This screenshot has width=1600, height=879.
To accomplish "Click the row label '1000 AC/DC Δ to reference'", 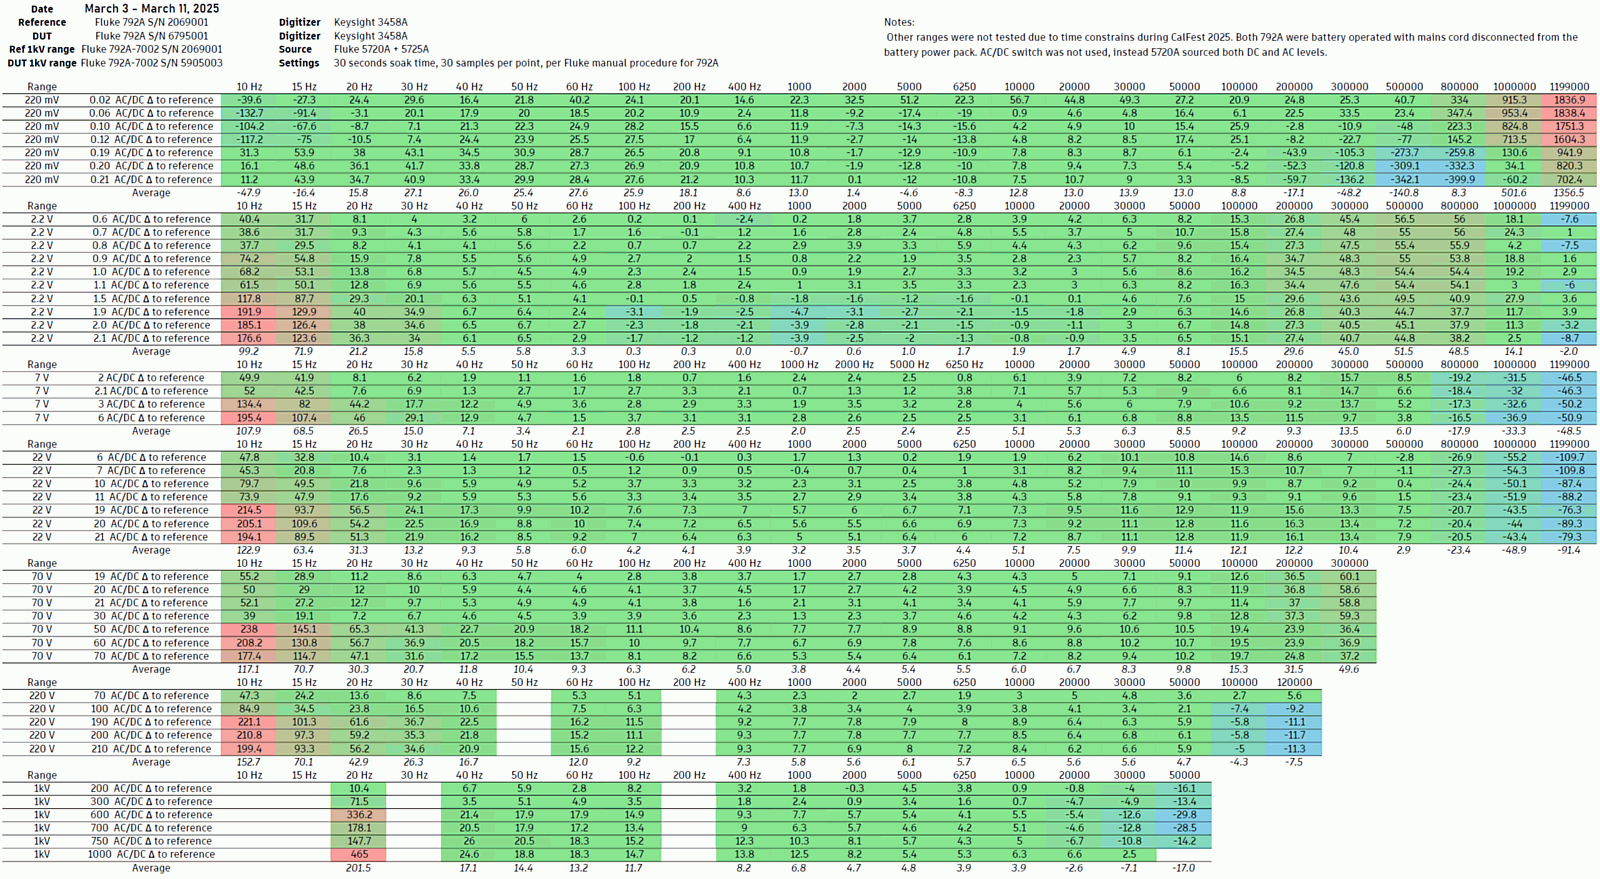I will pos(150,854).
